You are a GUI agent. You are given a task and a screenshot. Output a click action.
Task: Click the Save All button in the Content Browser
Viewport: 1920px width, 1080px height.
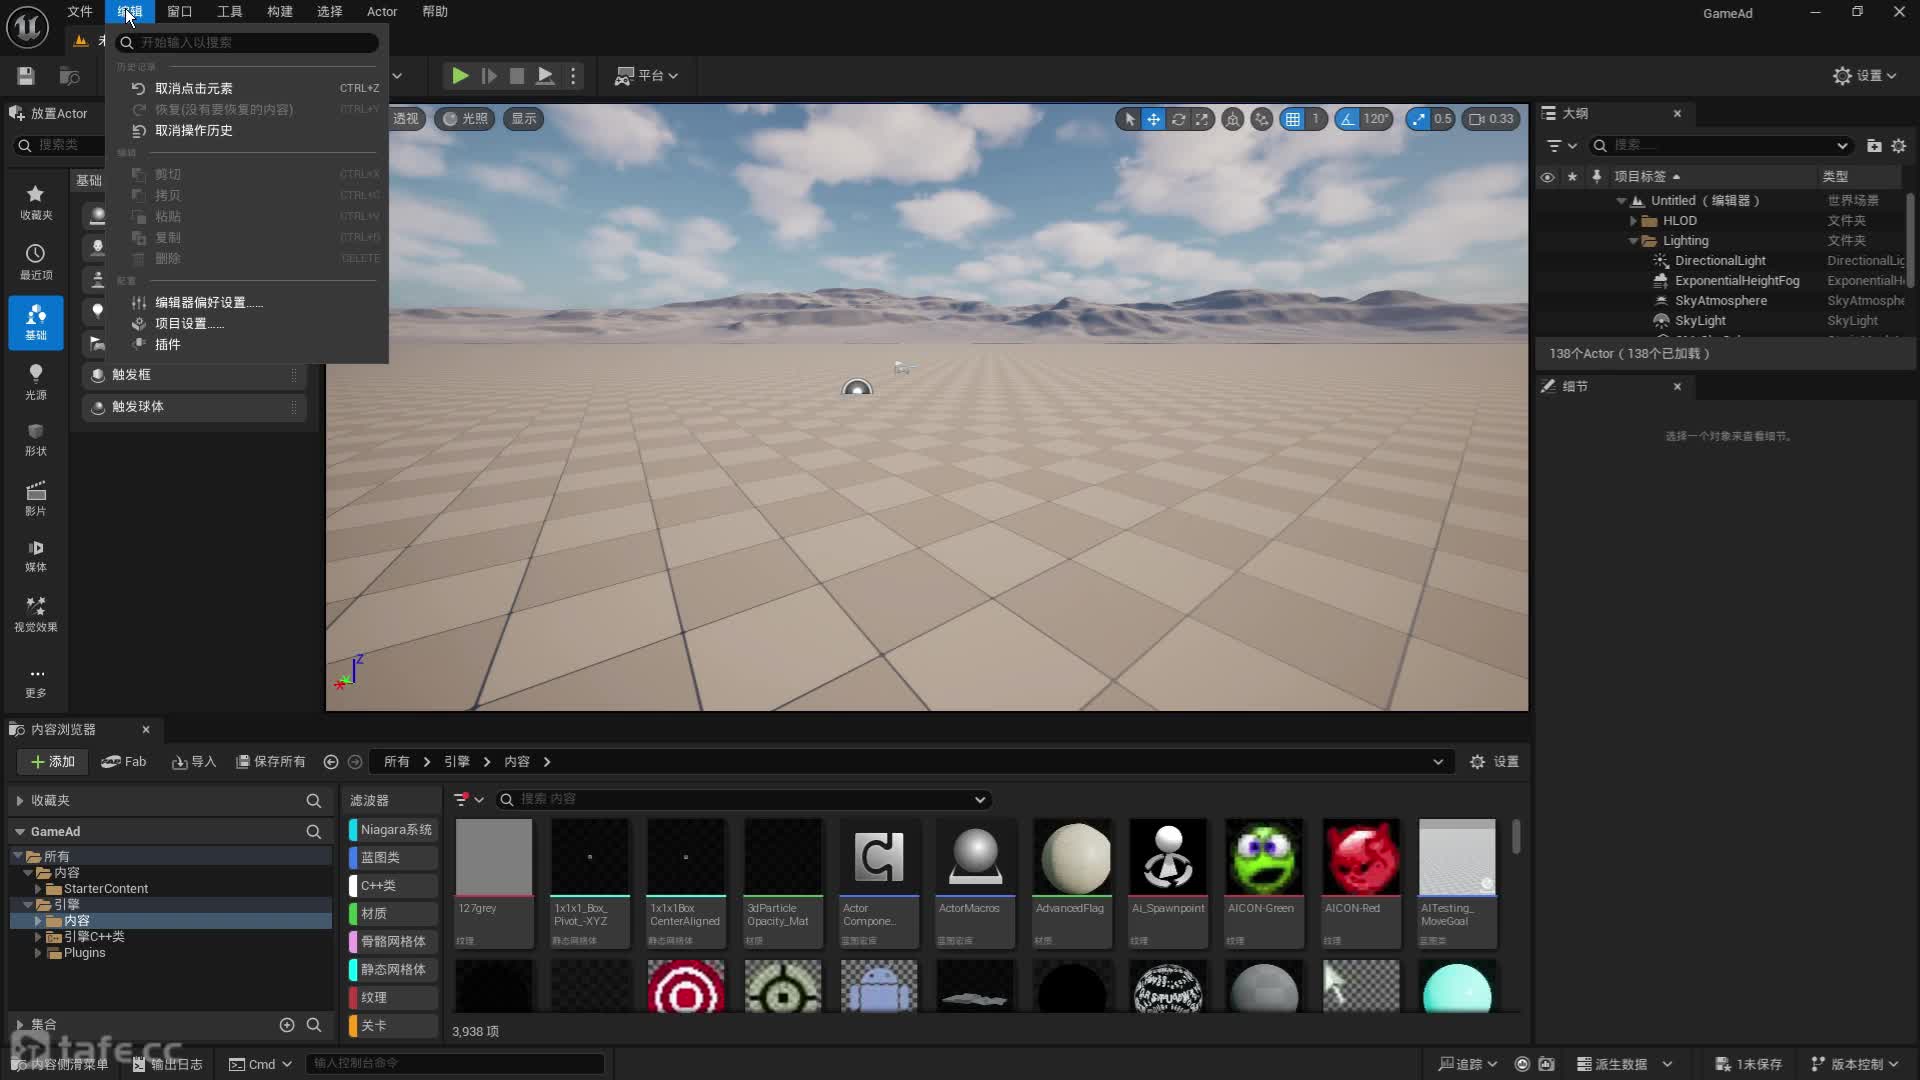pos(270,762)
